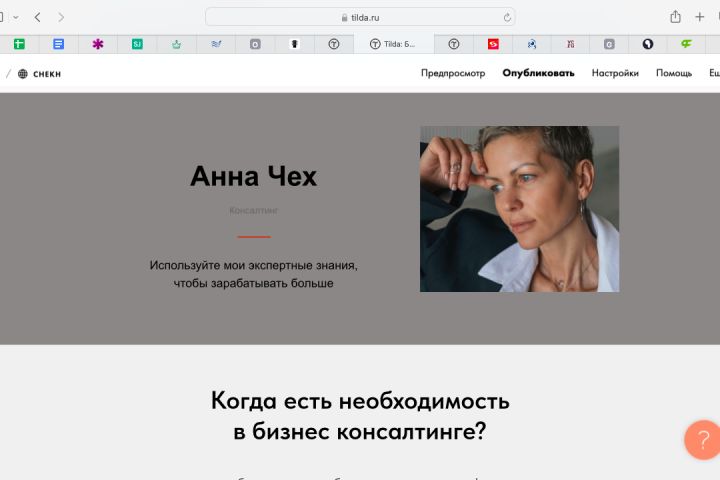Click Опубликовать to publish page
The height and width of the screenshot is (480, 720).
(538, 73)
